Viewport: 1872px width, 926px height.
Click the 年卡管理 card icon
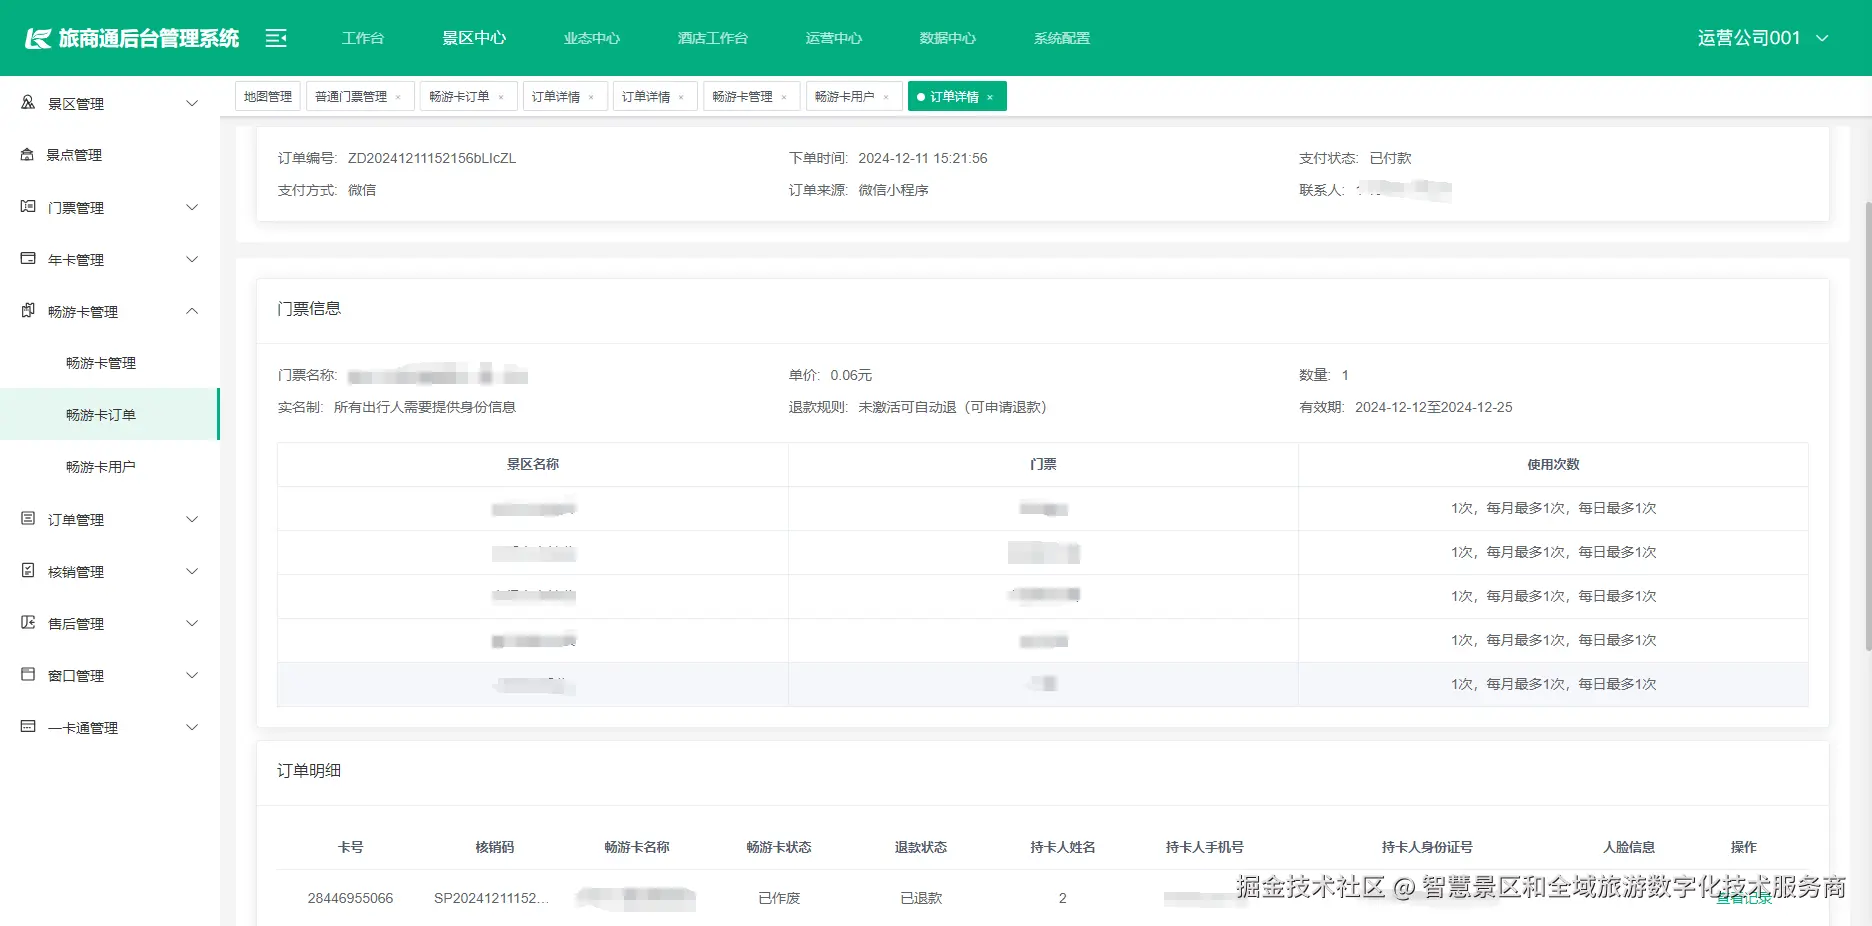pyautogui.click(x=25, y=259)
